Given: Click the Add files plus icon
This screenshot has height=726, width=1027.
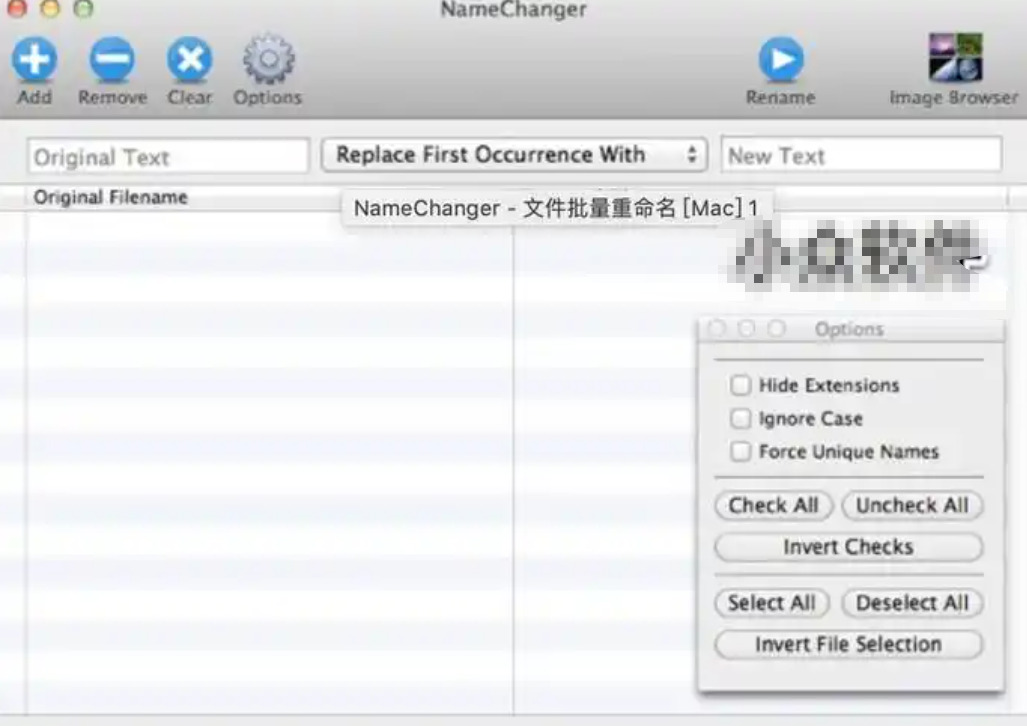Looking at the screenshot, I should (34, 60).
